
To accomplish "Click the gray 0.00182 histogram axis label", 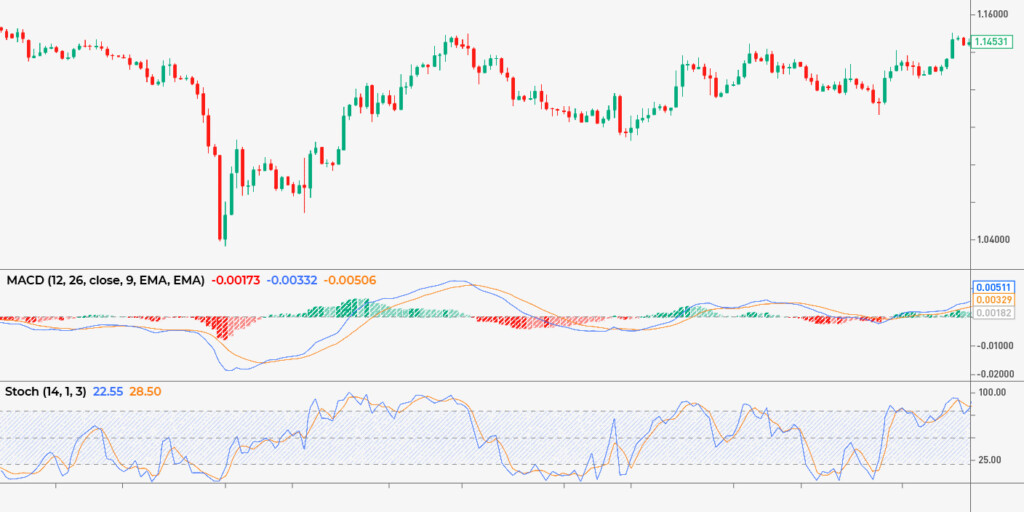I will click(x=996, y=313).
